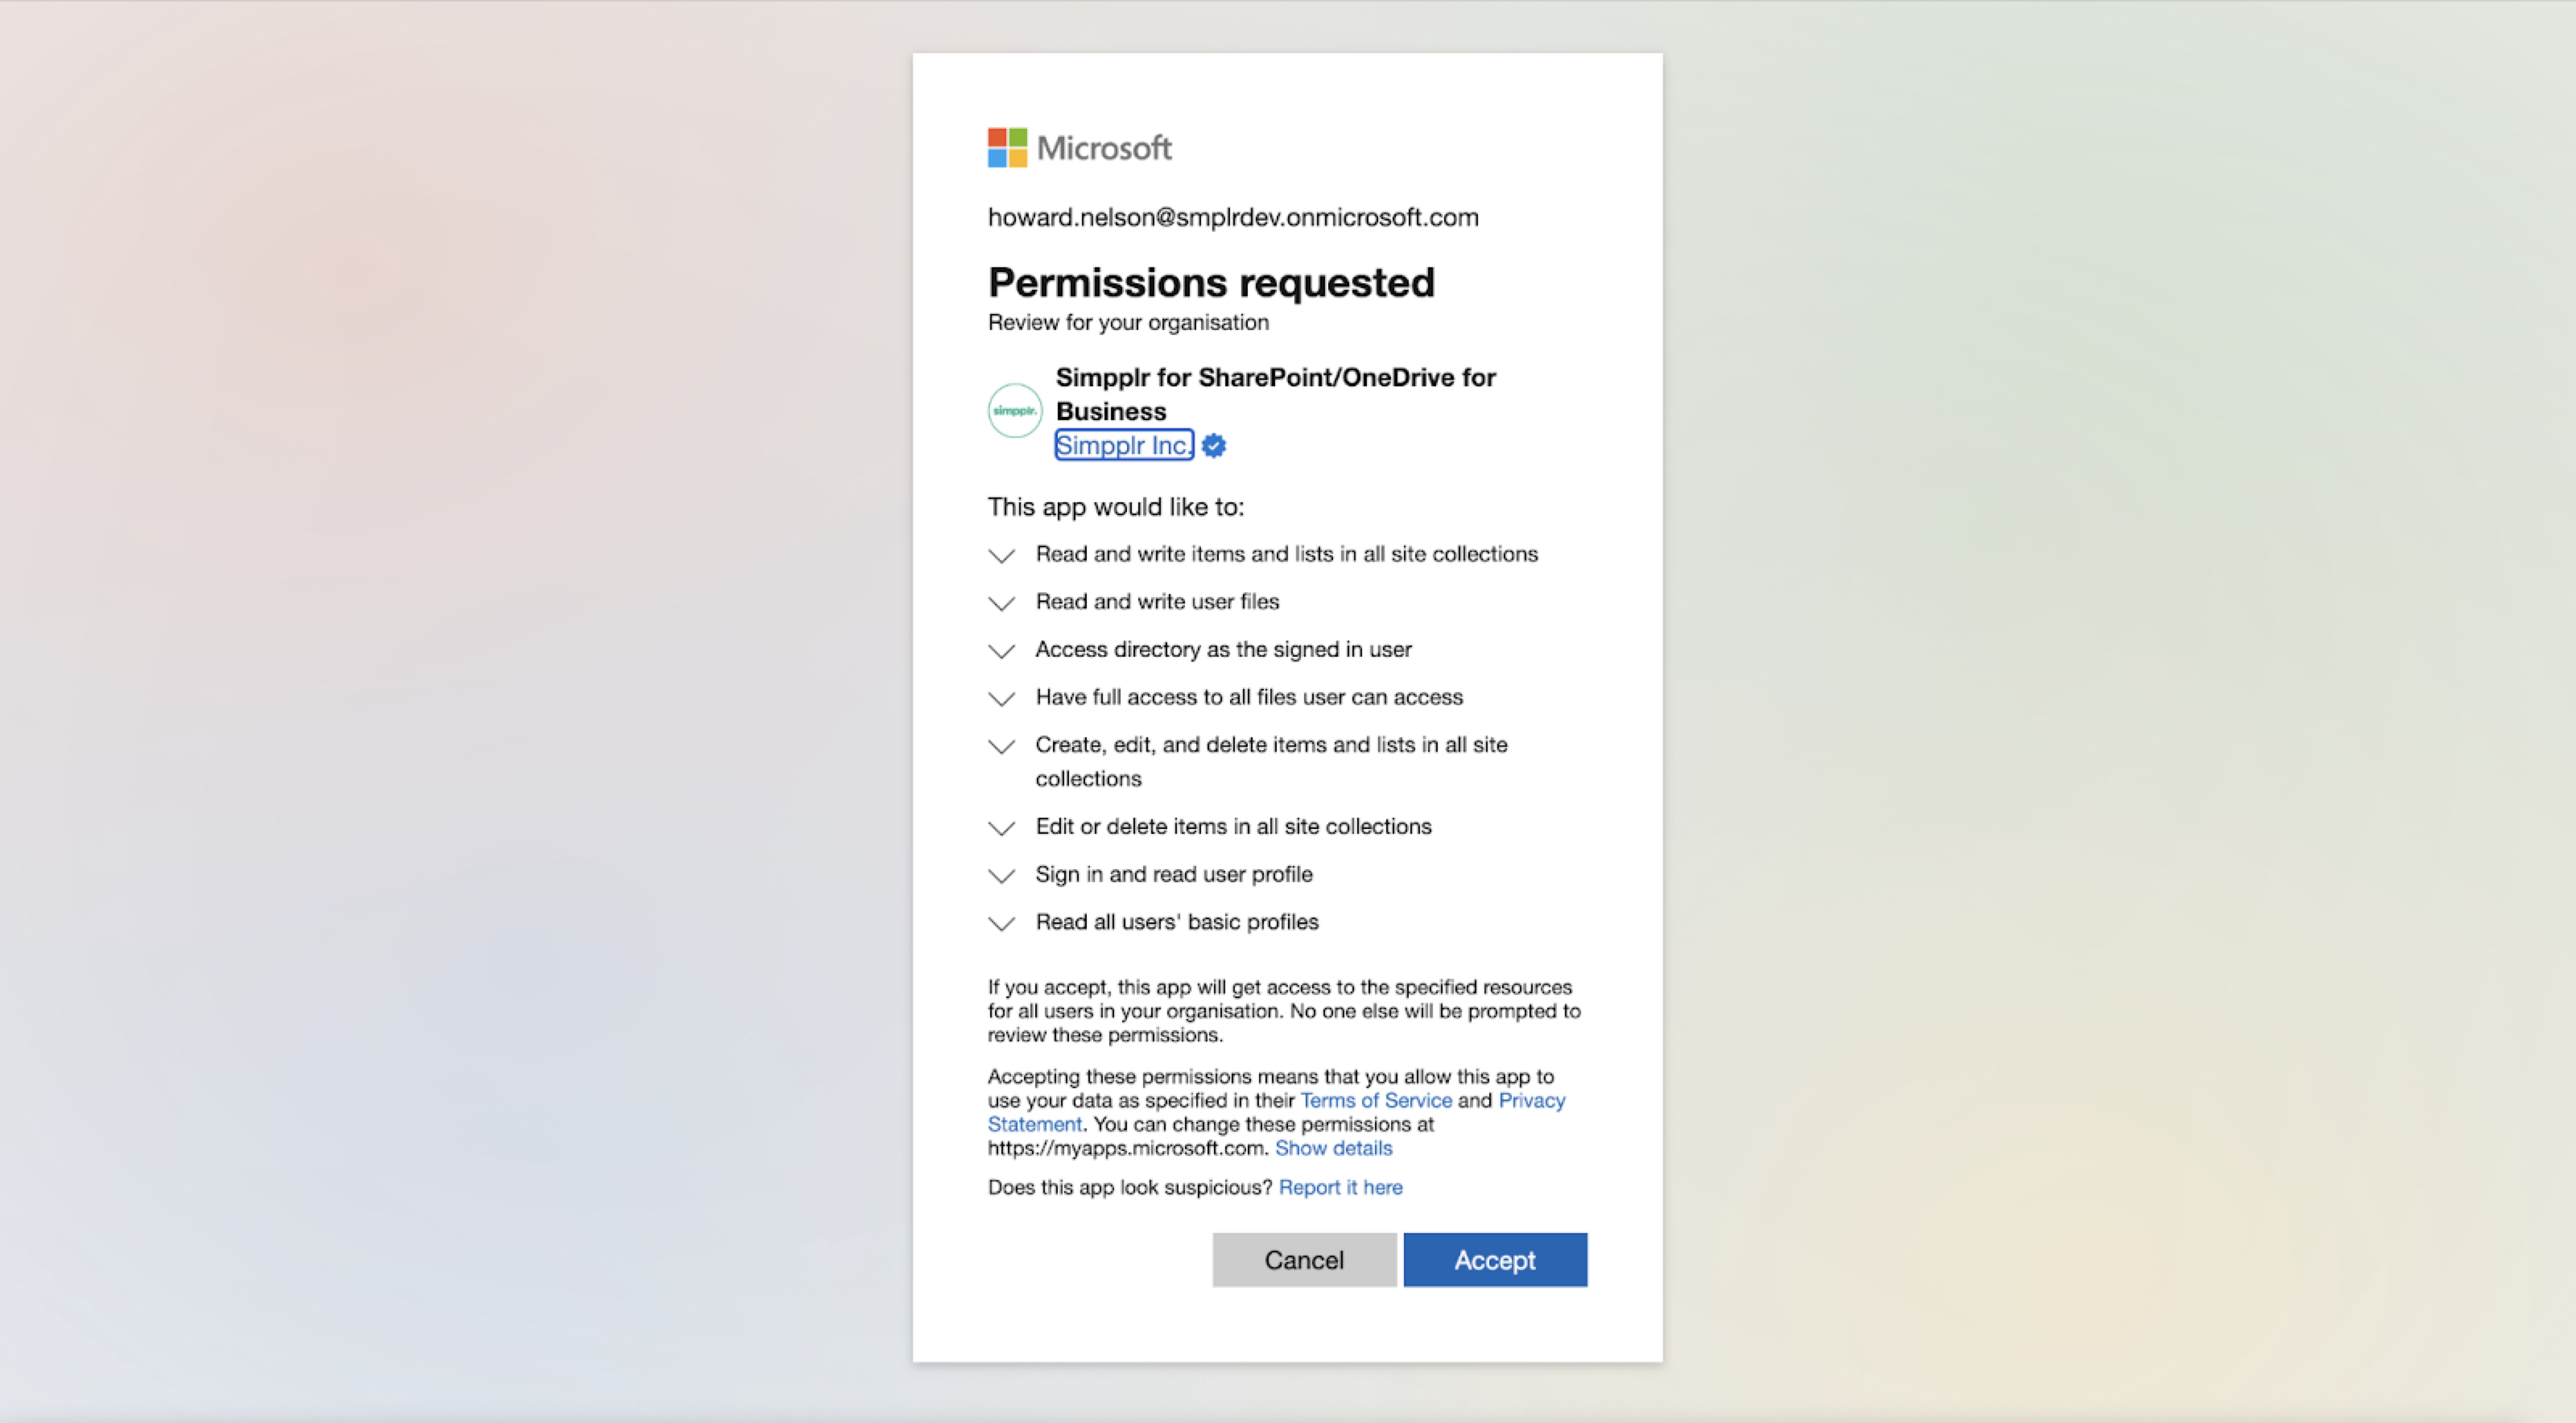2576x1423 pixels.
Task: Open the Simpplr Inc. publisher link
Action: point(1124,445)
